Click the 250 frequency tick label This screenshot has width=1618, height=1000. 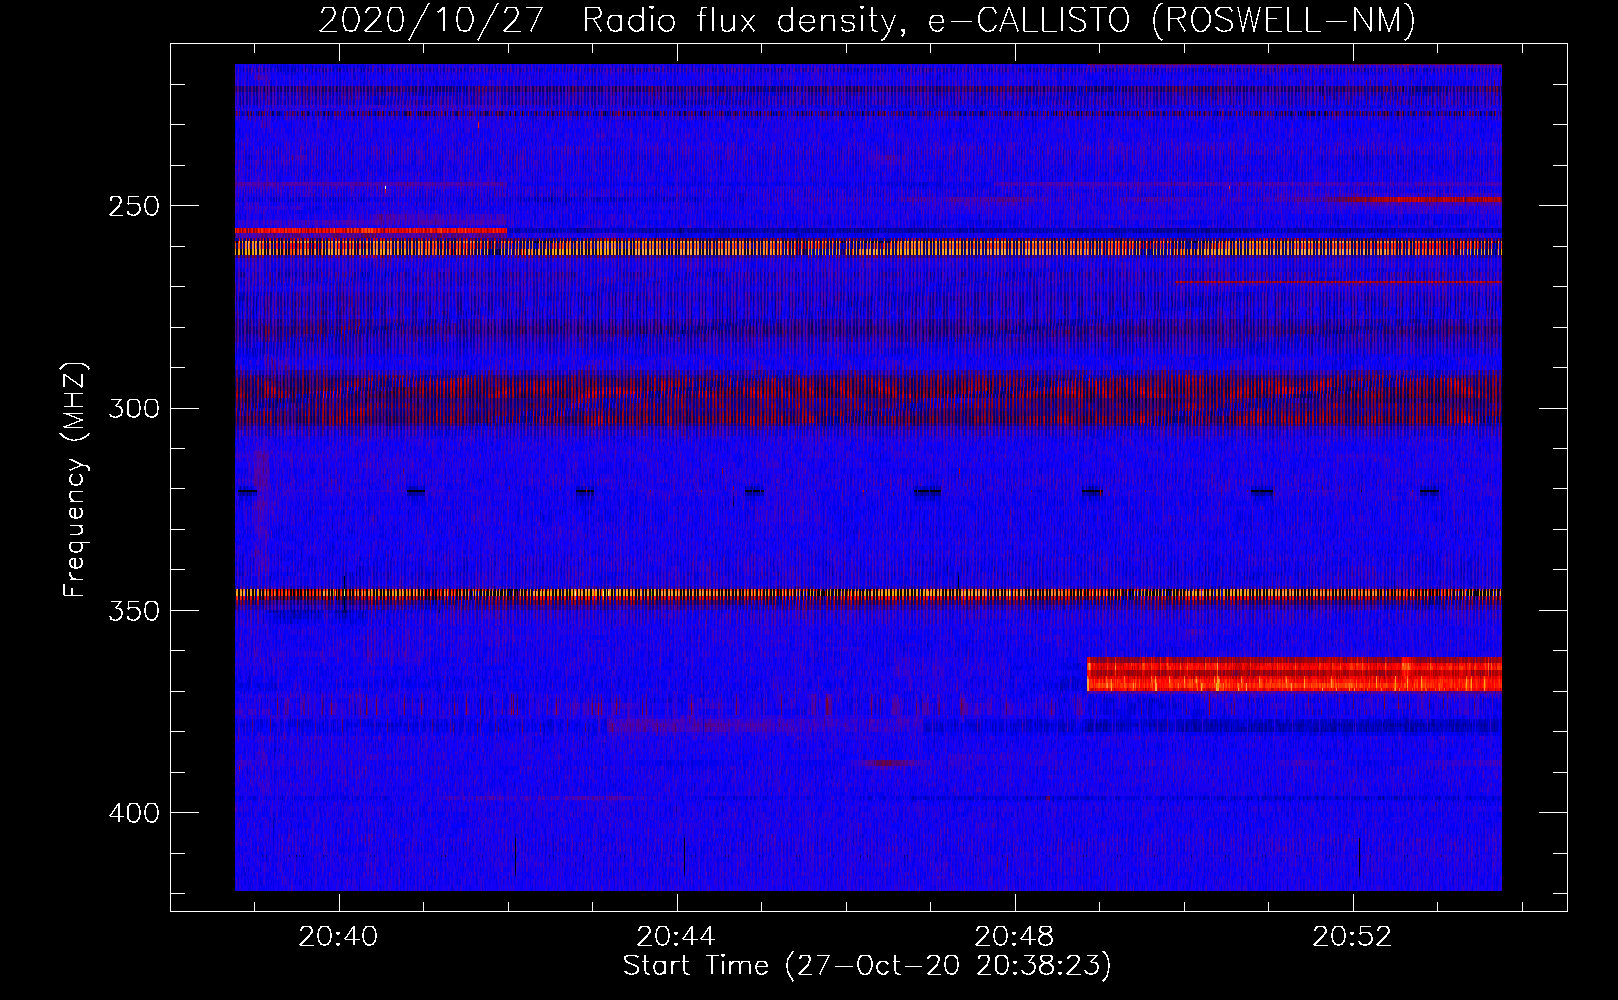(x=134, y=207)
